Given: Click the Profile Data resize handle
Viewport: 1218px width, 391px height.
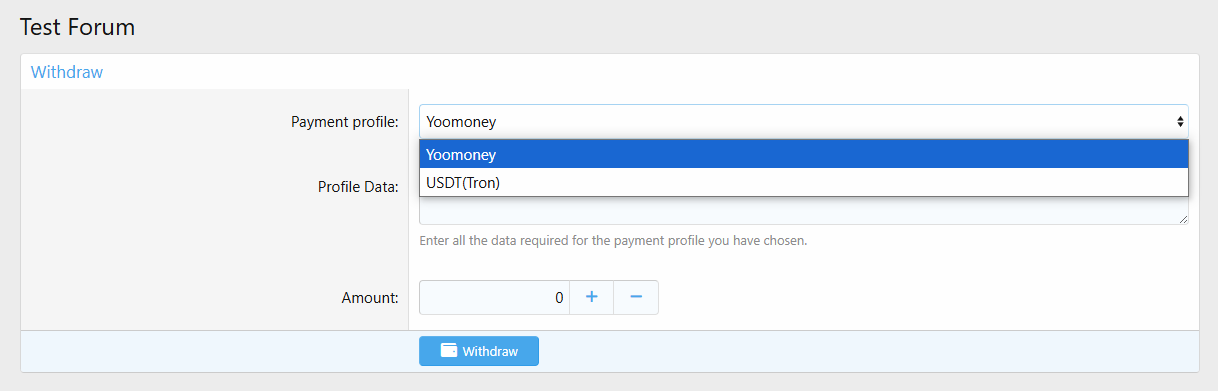Looking at the screenshot, I should pyautogui.click(x=1183, y=218).
